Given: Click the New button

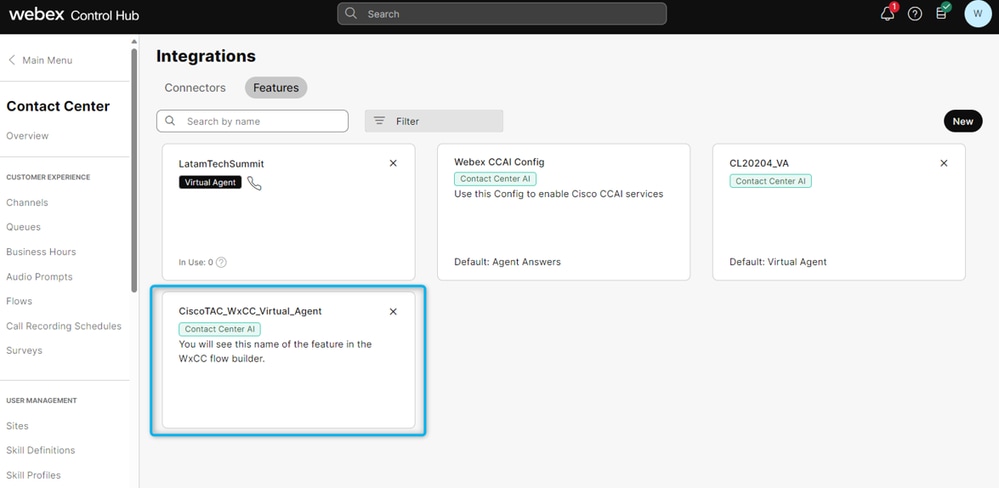Looking at the screenshot, I should click(x=963, y=121).
